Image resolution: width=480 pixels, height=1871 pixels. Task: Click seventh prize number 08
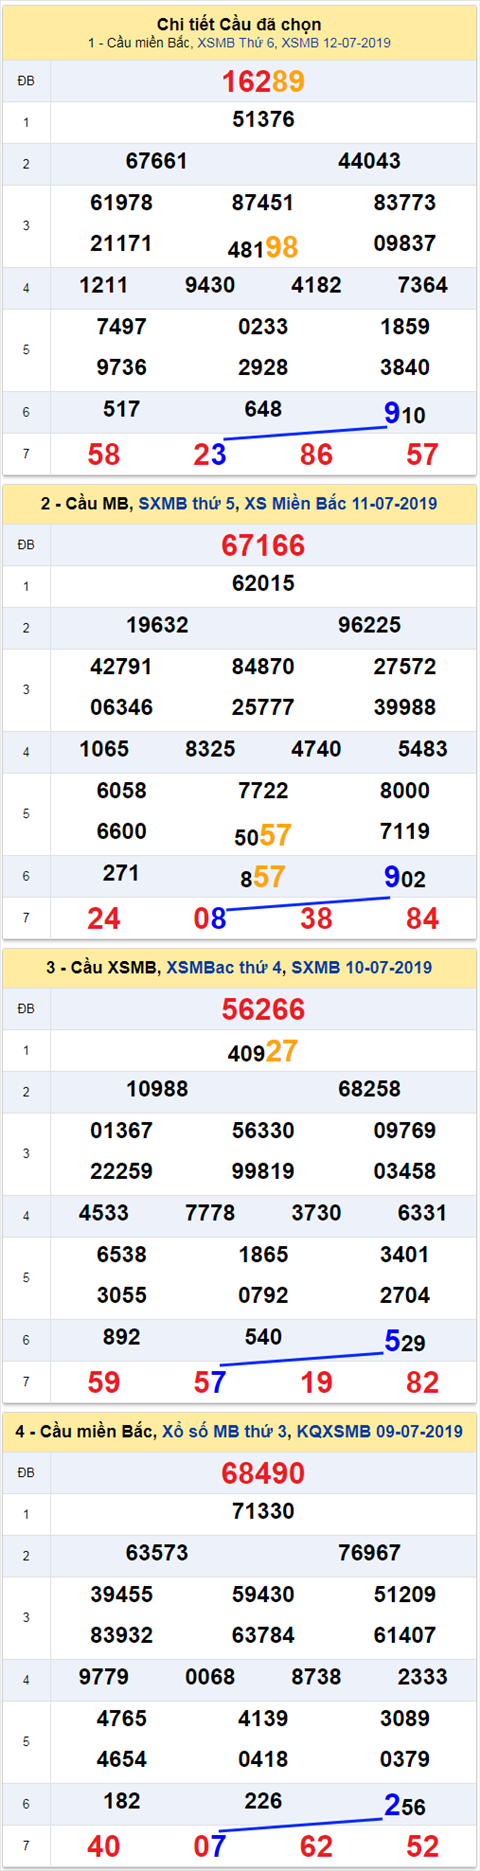point(210,919)
